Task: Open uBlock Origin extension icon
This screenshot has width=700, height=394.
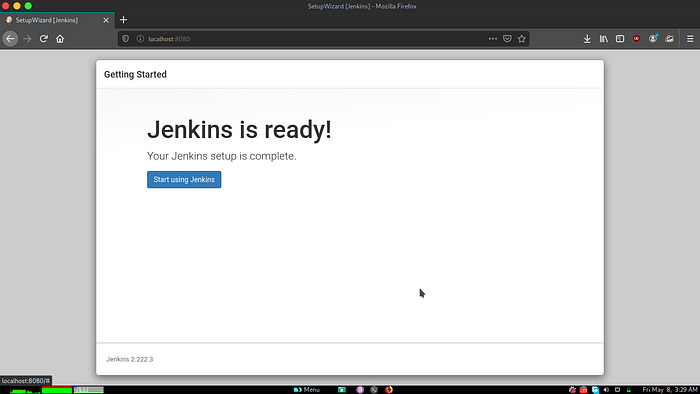Action: tap(637, 39)
